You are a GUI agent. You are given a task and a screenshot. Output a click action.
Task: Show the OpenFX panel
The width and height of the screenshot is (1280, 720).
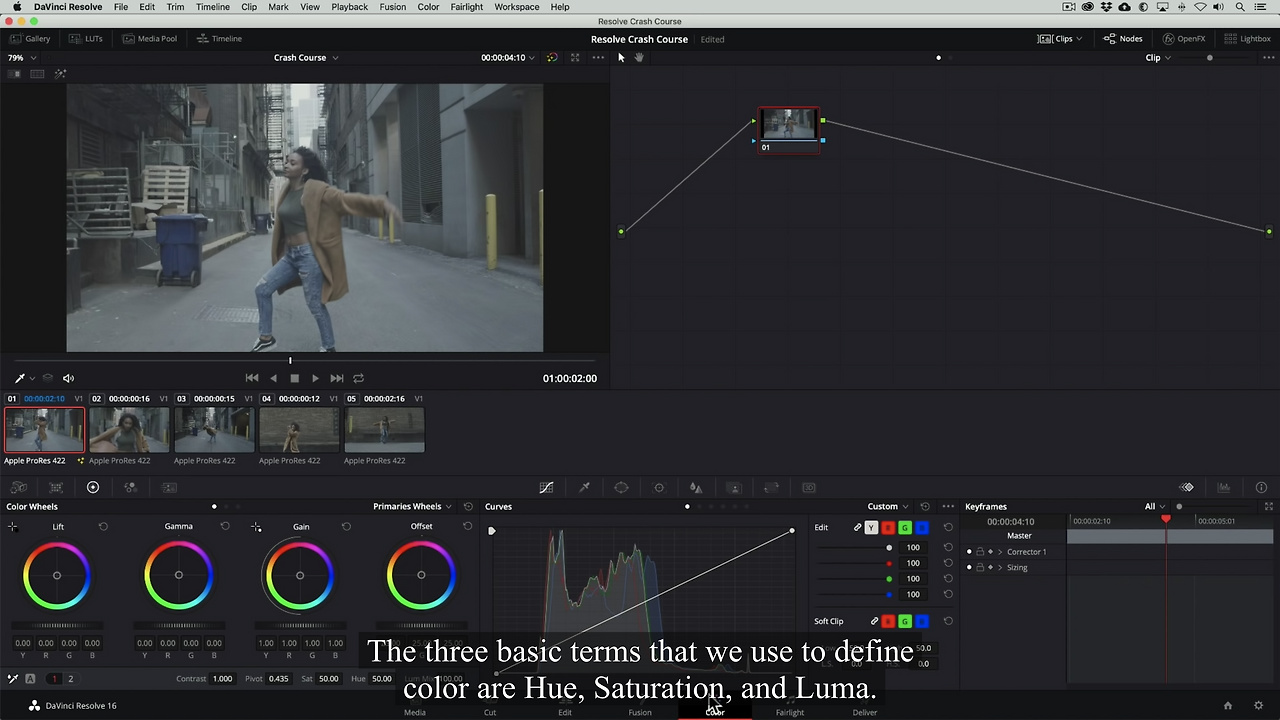pos(1183,39)
